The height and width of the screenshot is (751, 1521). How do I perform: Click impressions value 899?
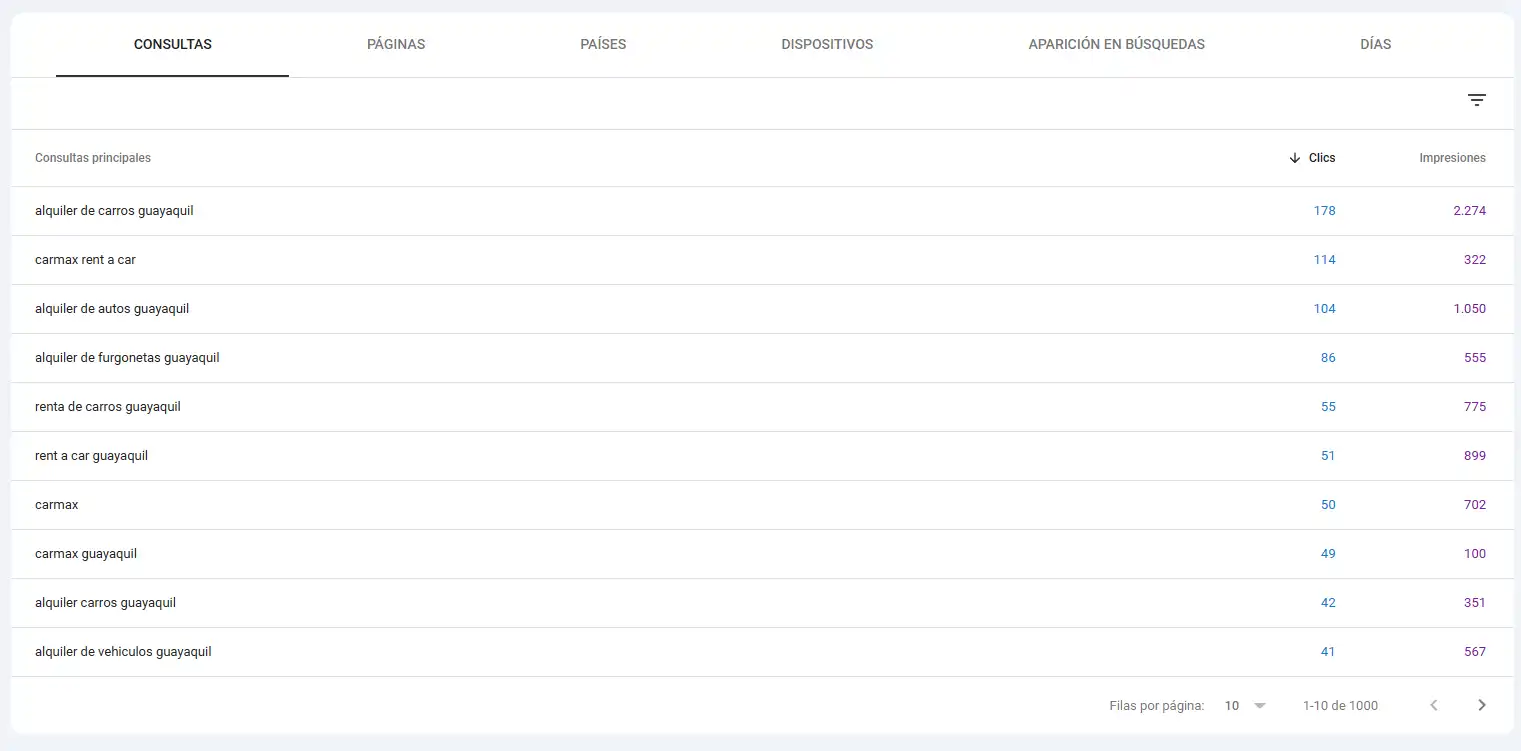pyautogui.click(x=1475, y=456)
